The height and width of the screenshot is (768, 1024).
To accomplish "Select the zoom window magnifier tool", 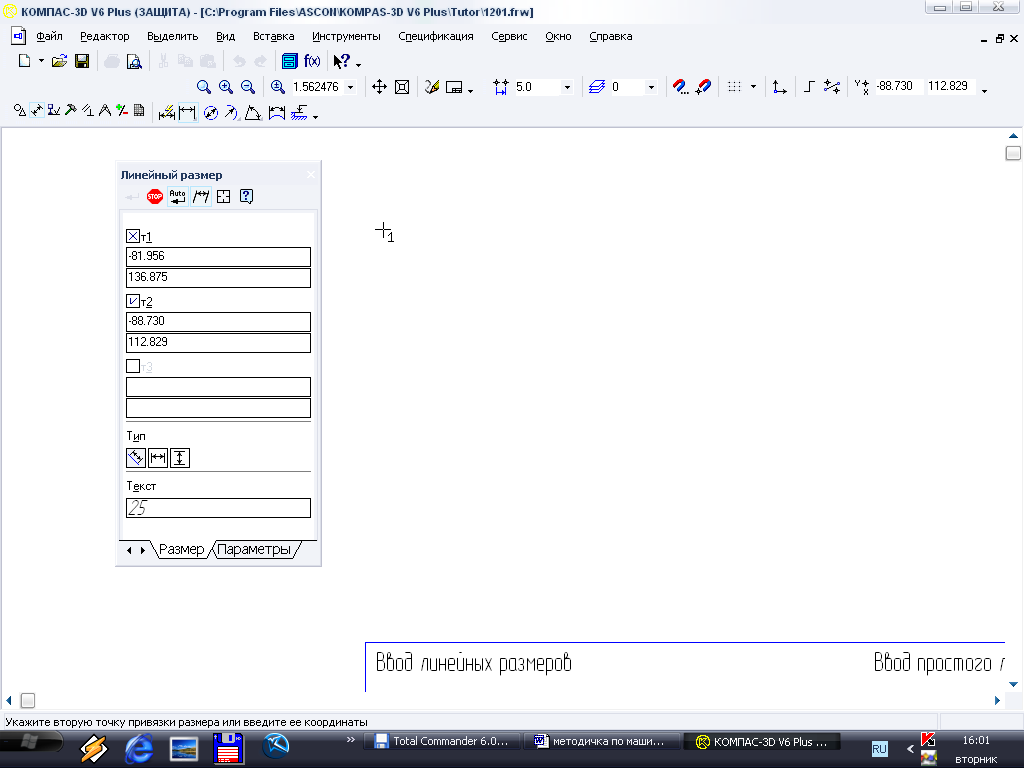I will pos(204,87).
